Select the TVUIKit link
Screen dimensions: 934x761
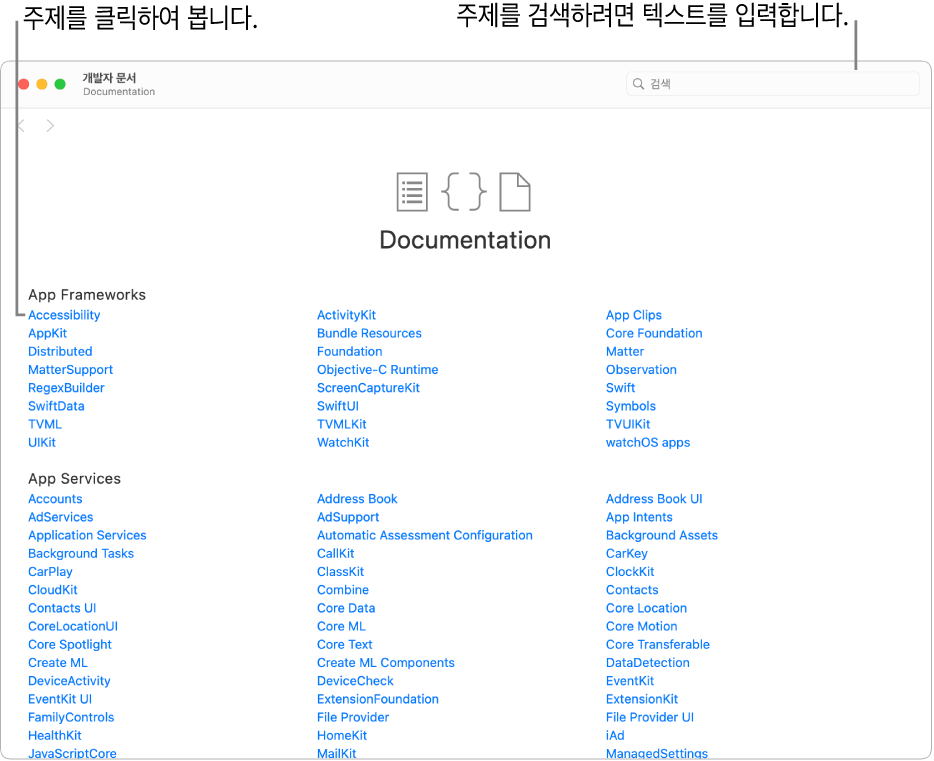point(628,425)
